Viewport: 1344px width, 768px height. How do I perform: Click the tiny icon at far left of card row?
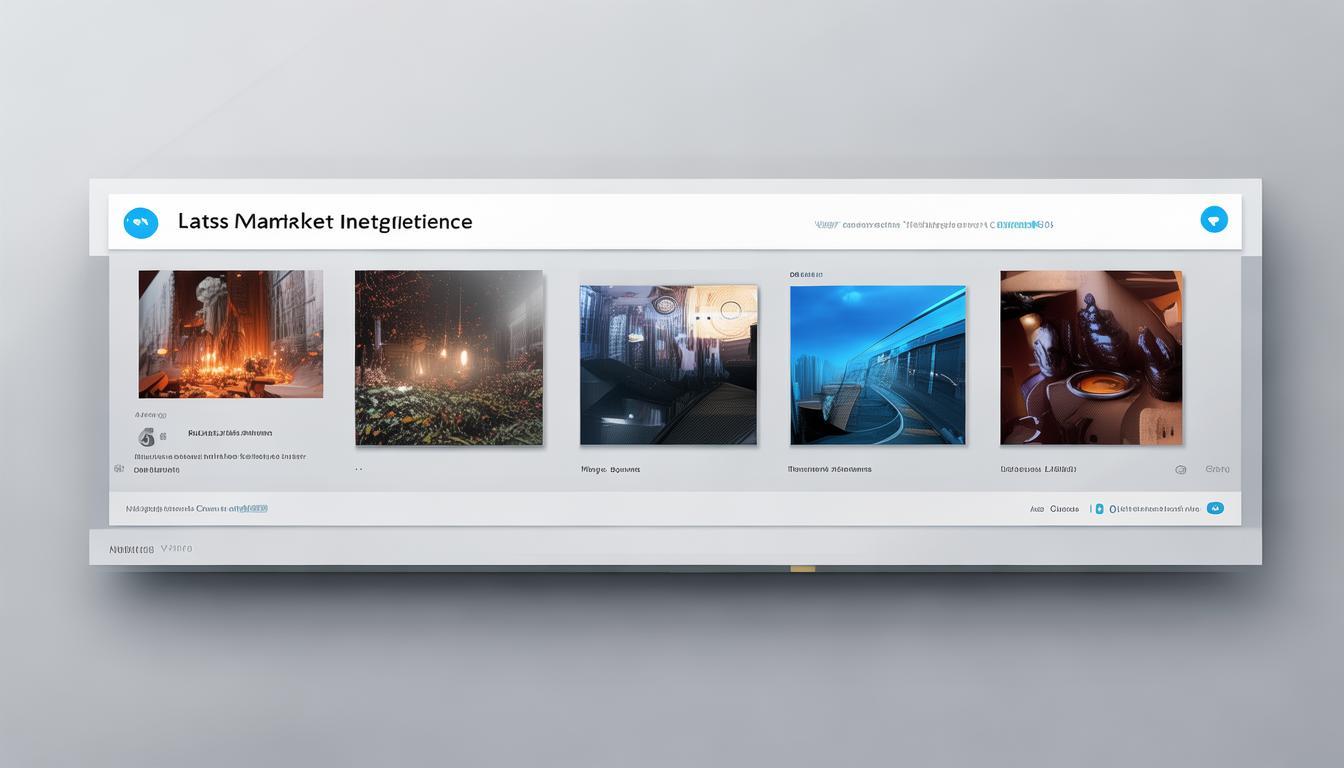point(119,468)
